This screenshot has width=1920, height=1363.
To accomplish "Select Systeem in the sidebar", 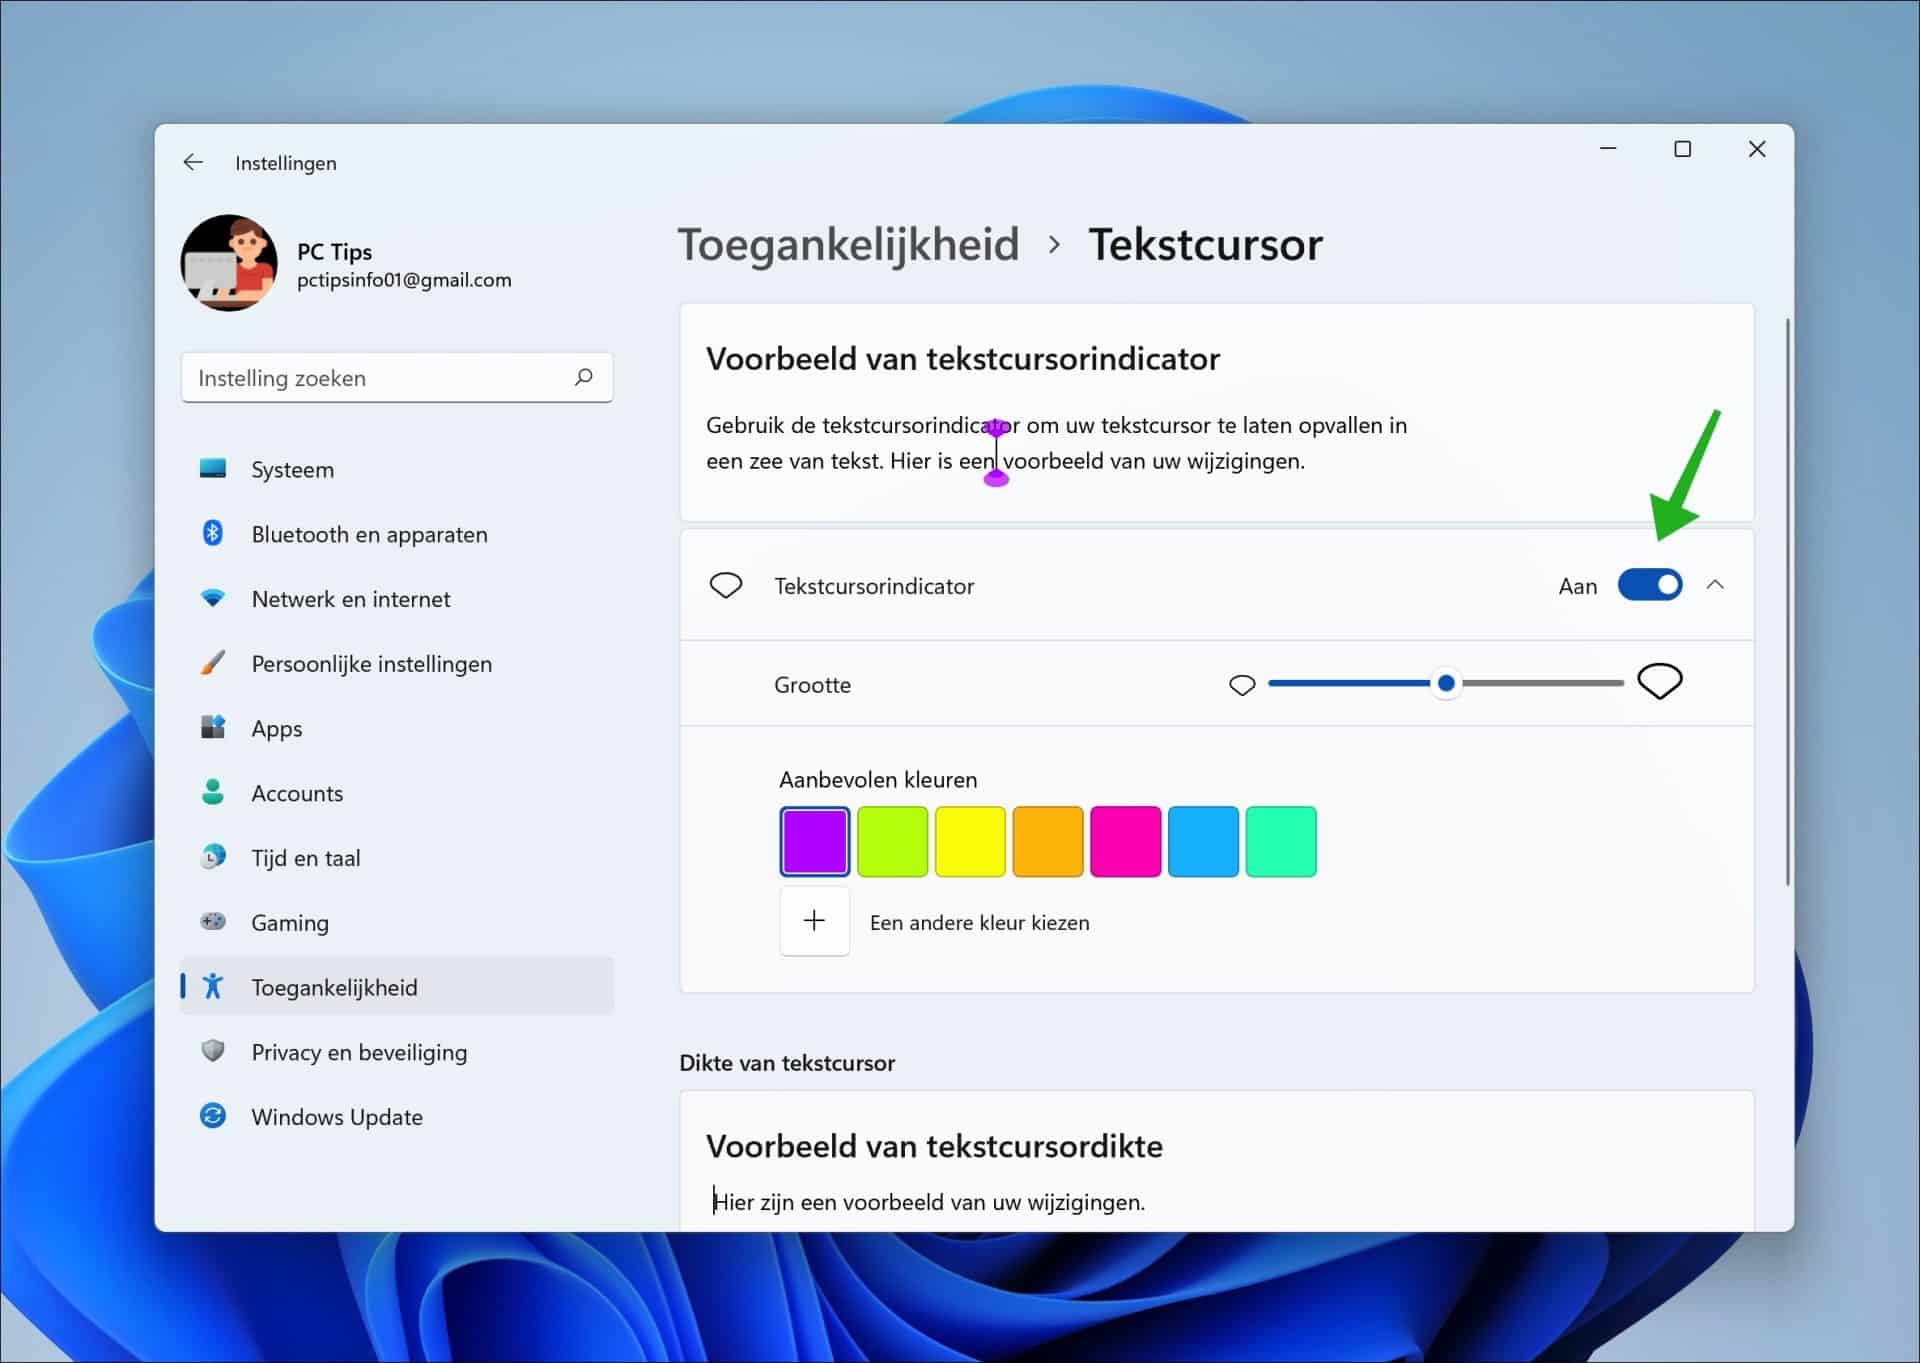I will pos(213,469).
